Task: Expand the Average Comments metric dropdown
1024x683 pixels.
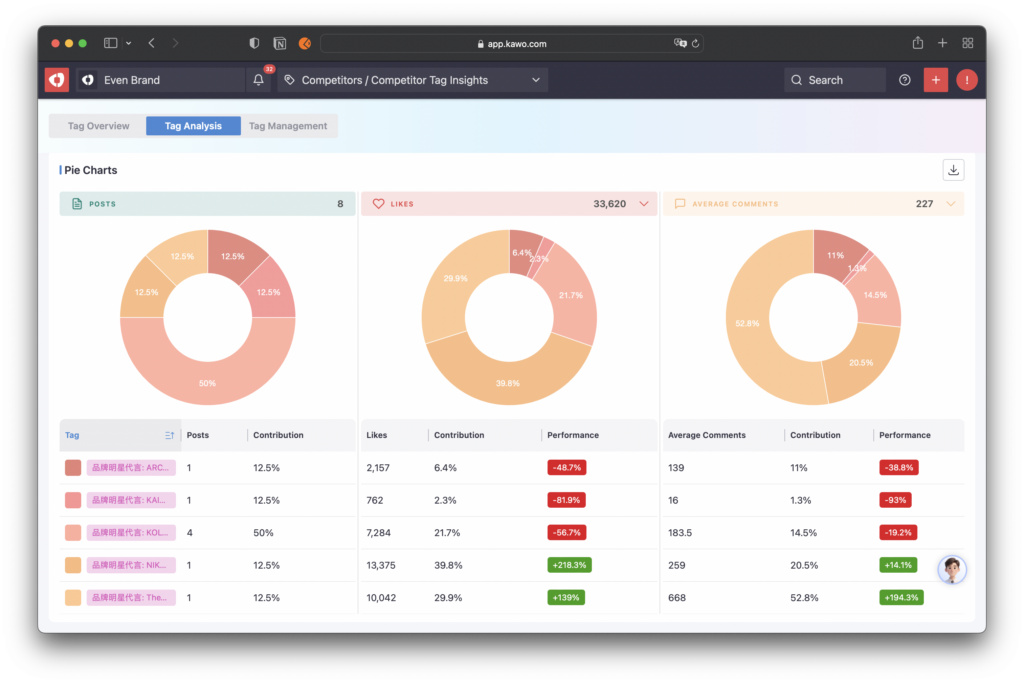Action: tap(950, 204)
